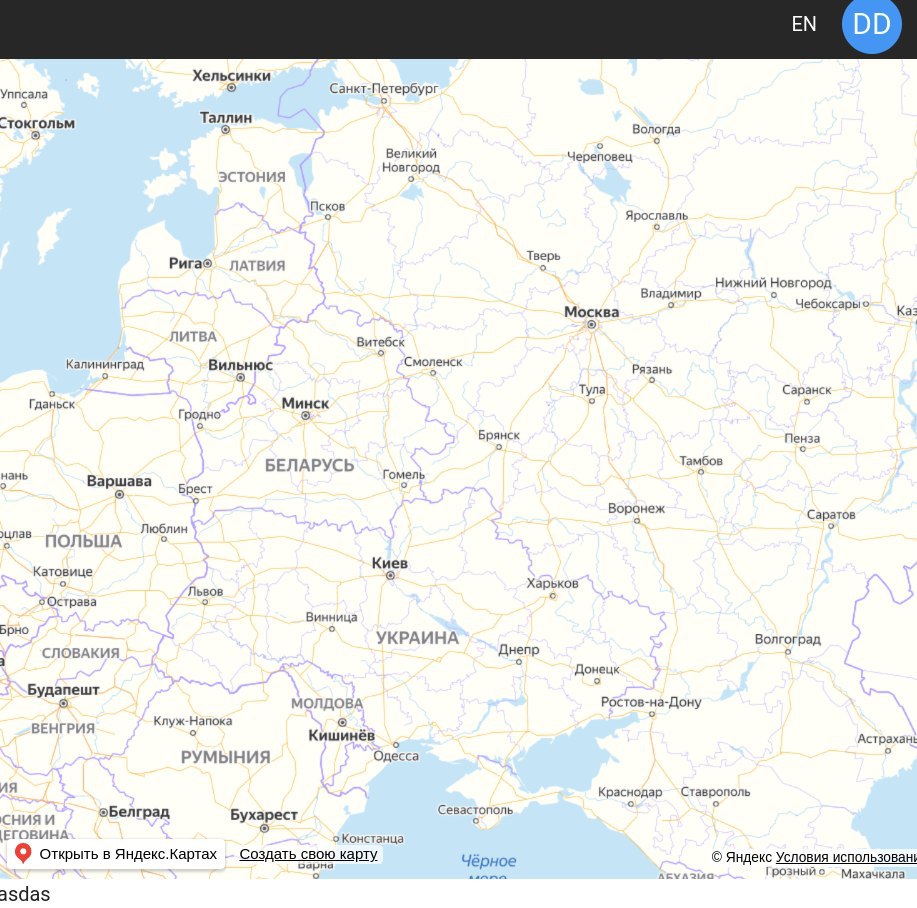The height and width of the screenshot is (908, 917).
Task: Click the Саратов city label
Action: 831,515
